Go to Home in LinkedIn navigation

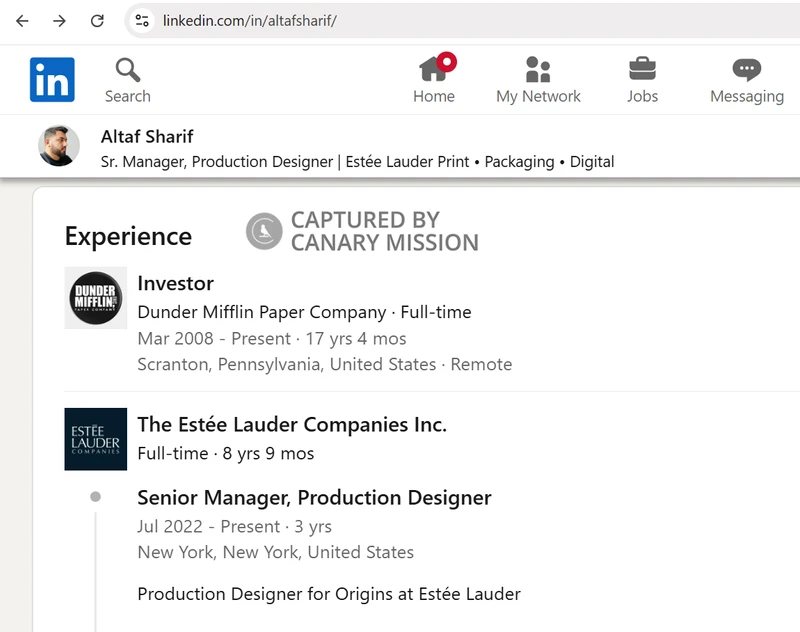(434, 80)
